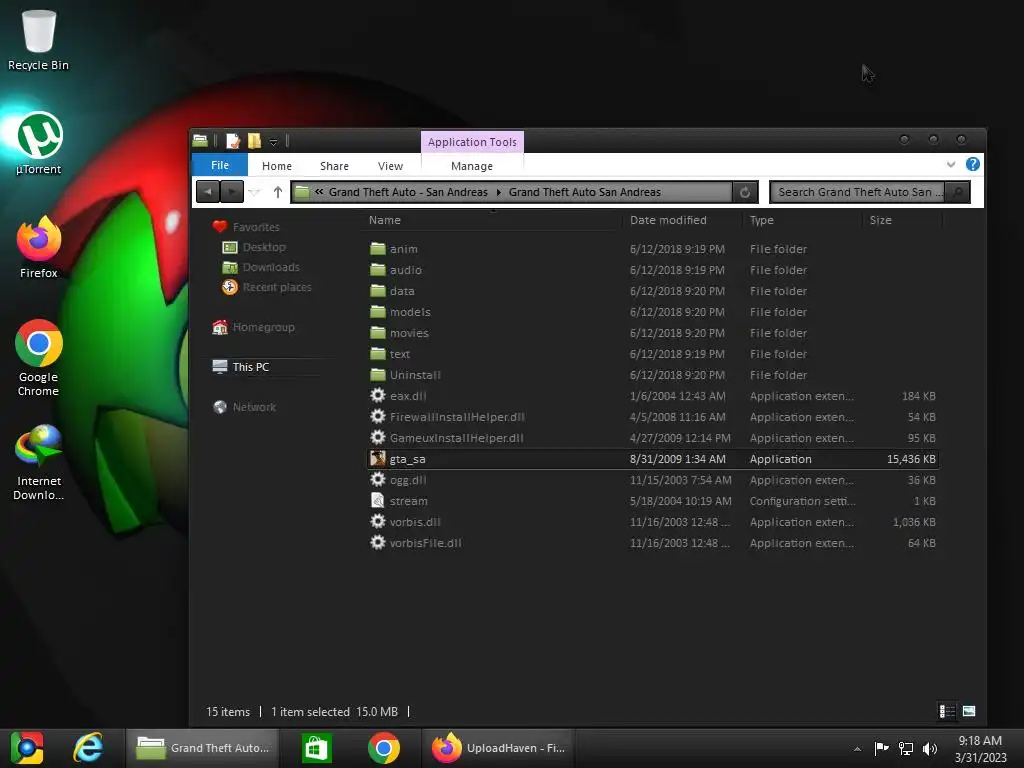
Task: Sort files by Date modified column
Action: tap(682, 220)
